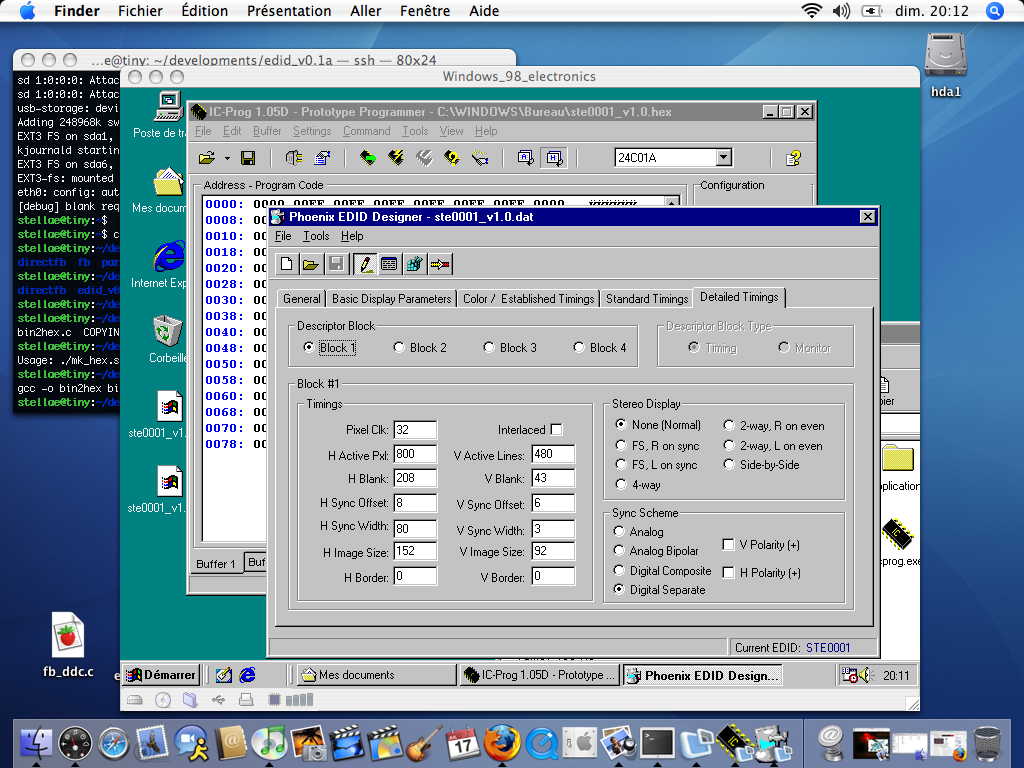Click the IC-Prog help question mark icon
1024x768 pixels.
(x=793, y=158)
